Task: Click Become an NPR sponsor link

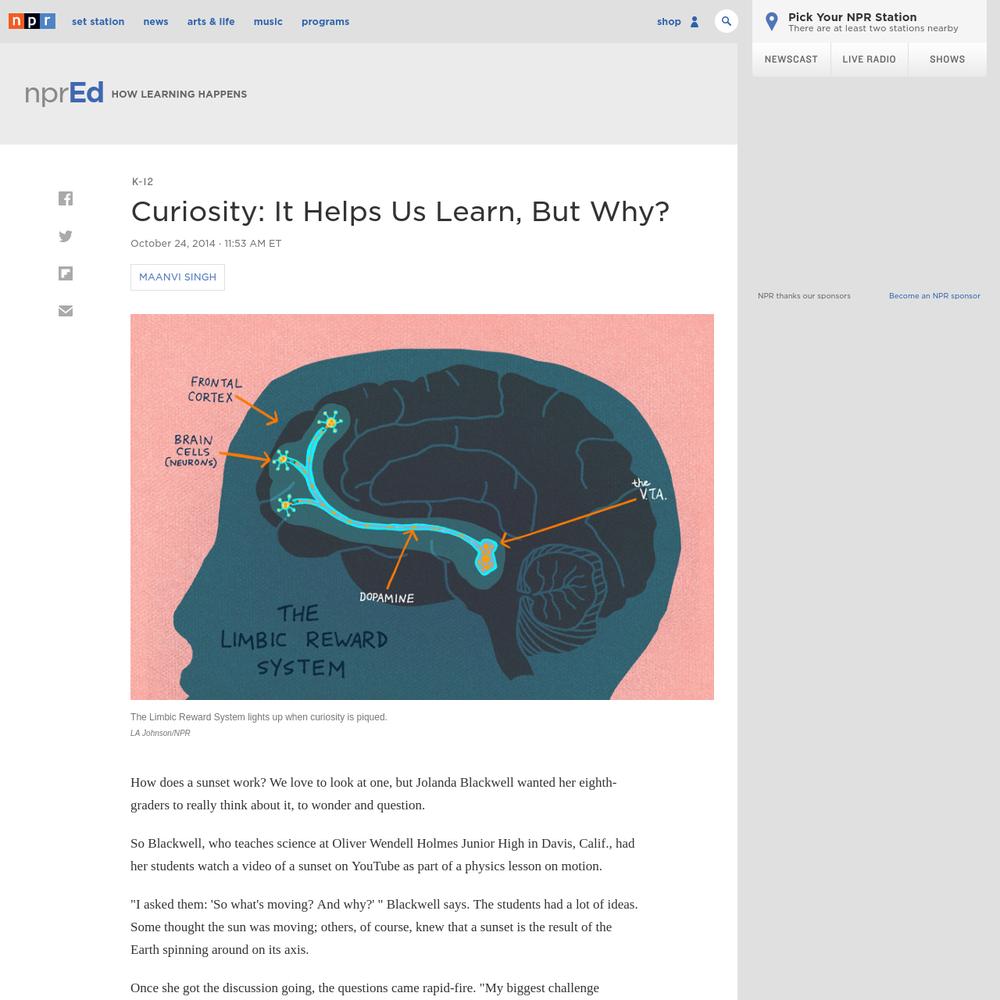Action: click(934, 296)
